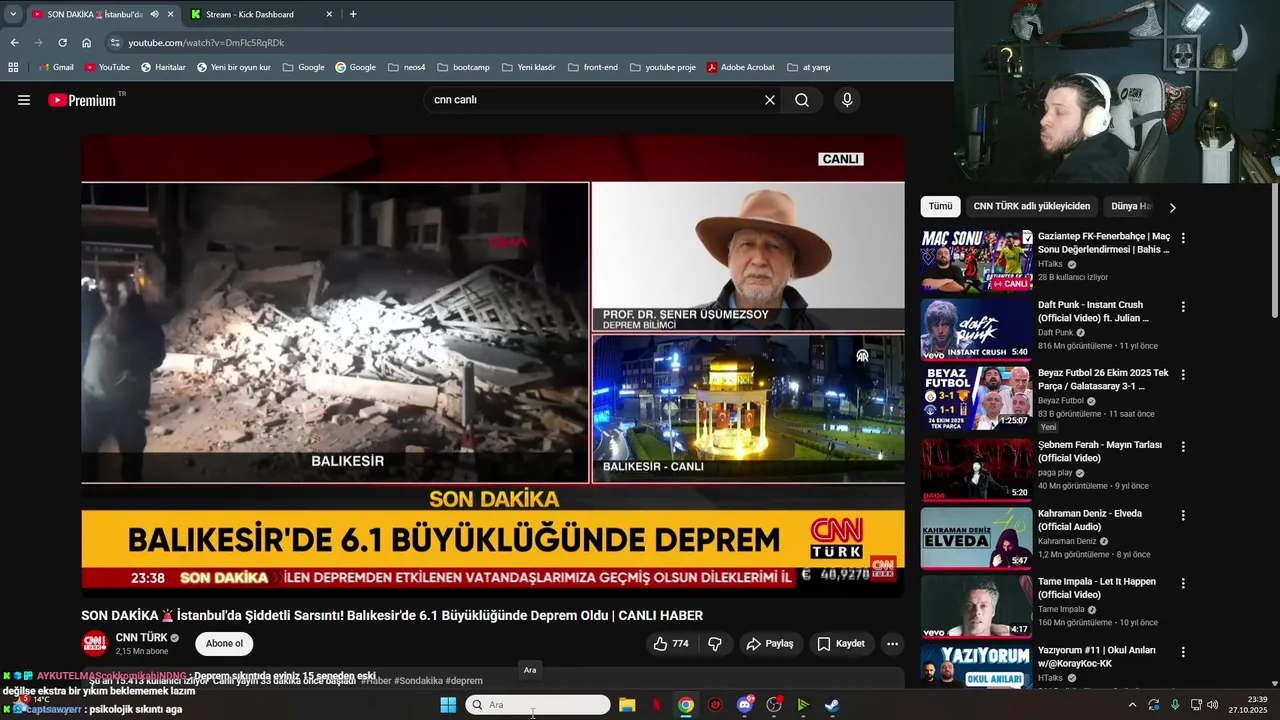1280x720 pixels.
Task: Select CNN TÜRK adlı yükleyiciden chip
Action: 1031,206
